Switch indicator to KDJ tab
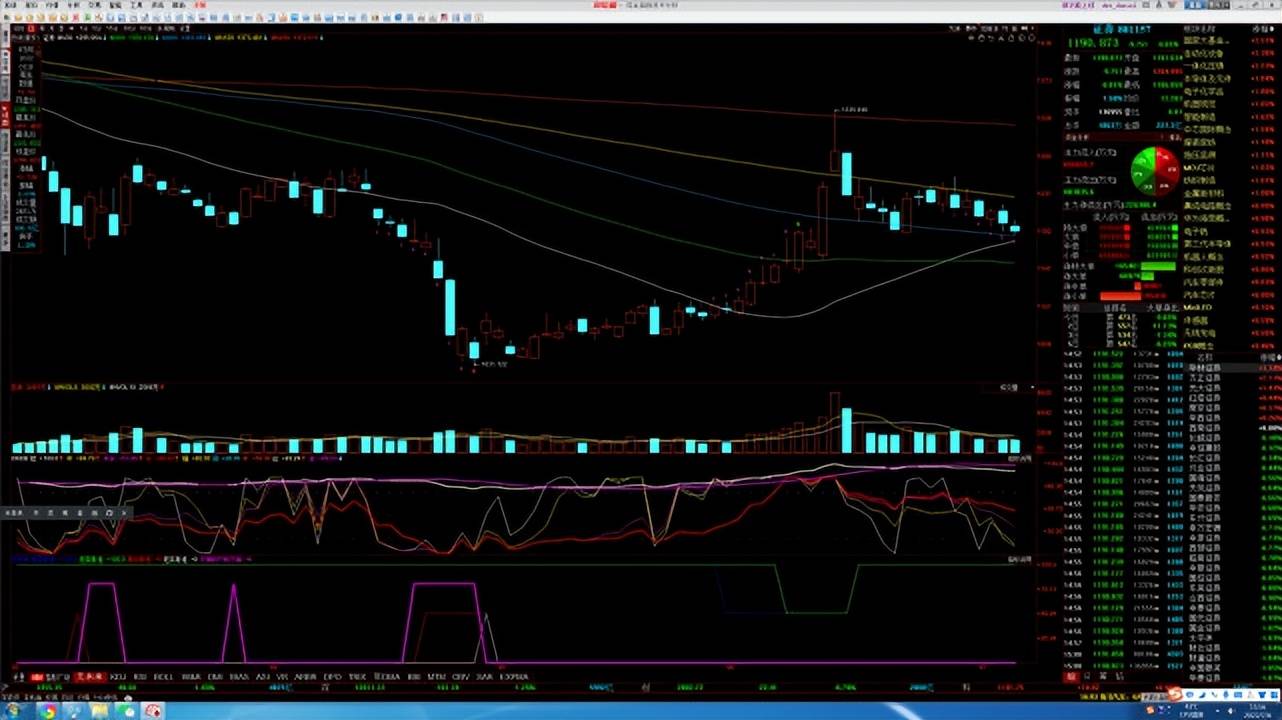 pyautogui.click(x=118, y=677)
